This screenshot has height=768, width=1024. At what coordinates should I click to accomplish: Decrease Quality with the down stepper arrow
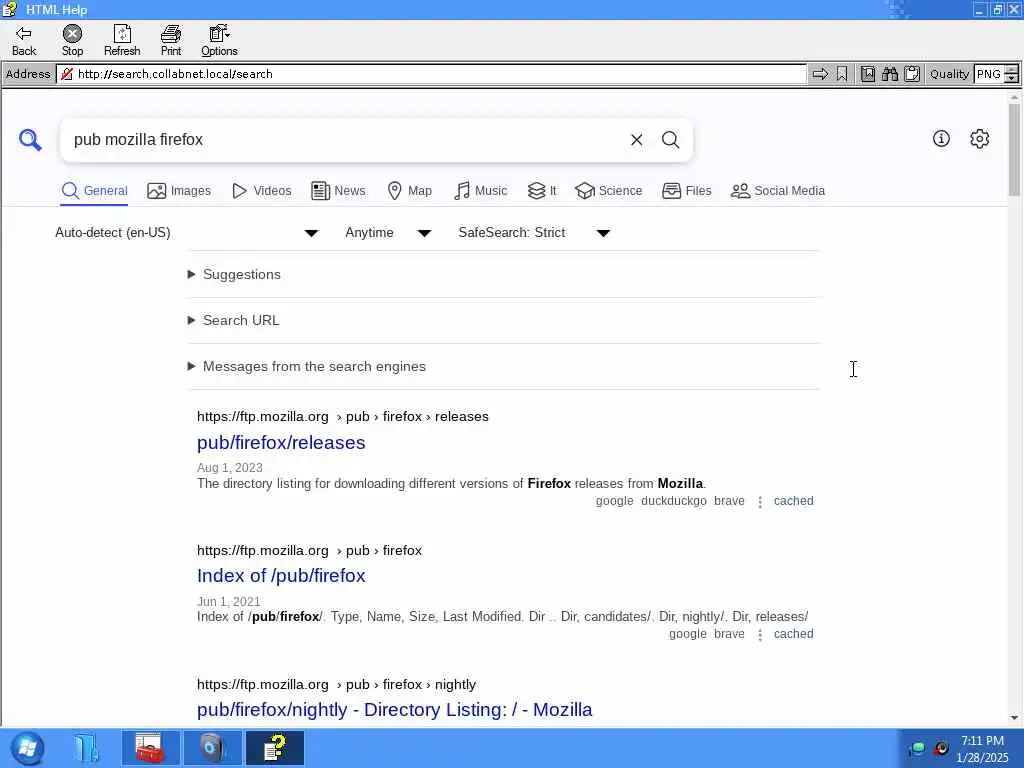coord(1011,78)
